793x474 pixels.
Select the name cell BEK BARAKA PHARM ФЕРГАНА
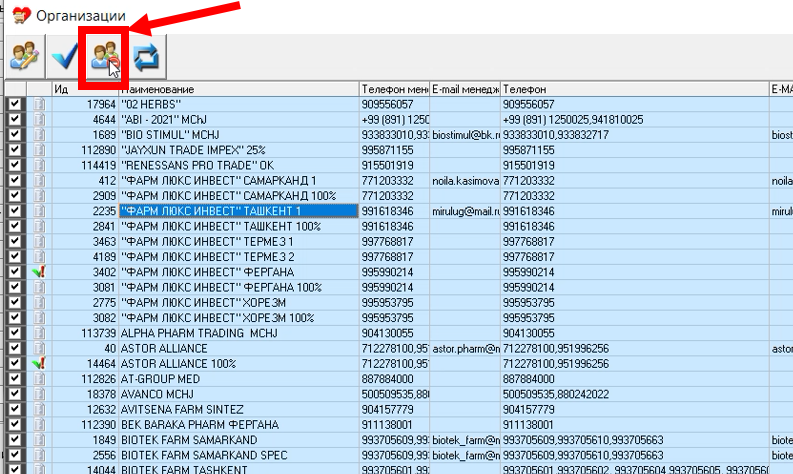point(239,424)
